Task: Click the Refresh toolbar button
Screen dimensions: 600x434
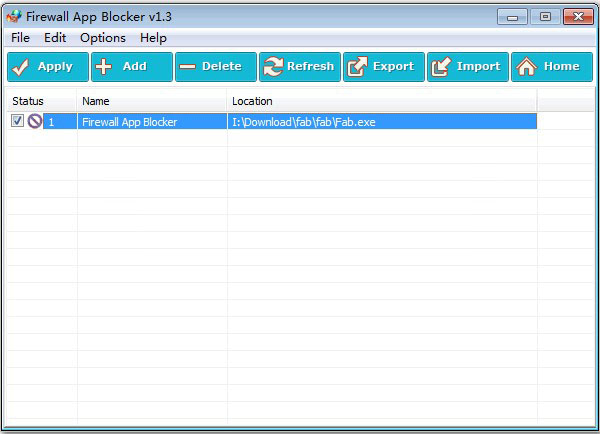Action: [300, 67]
